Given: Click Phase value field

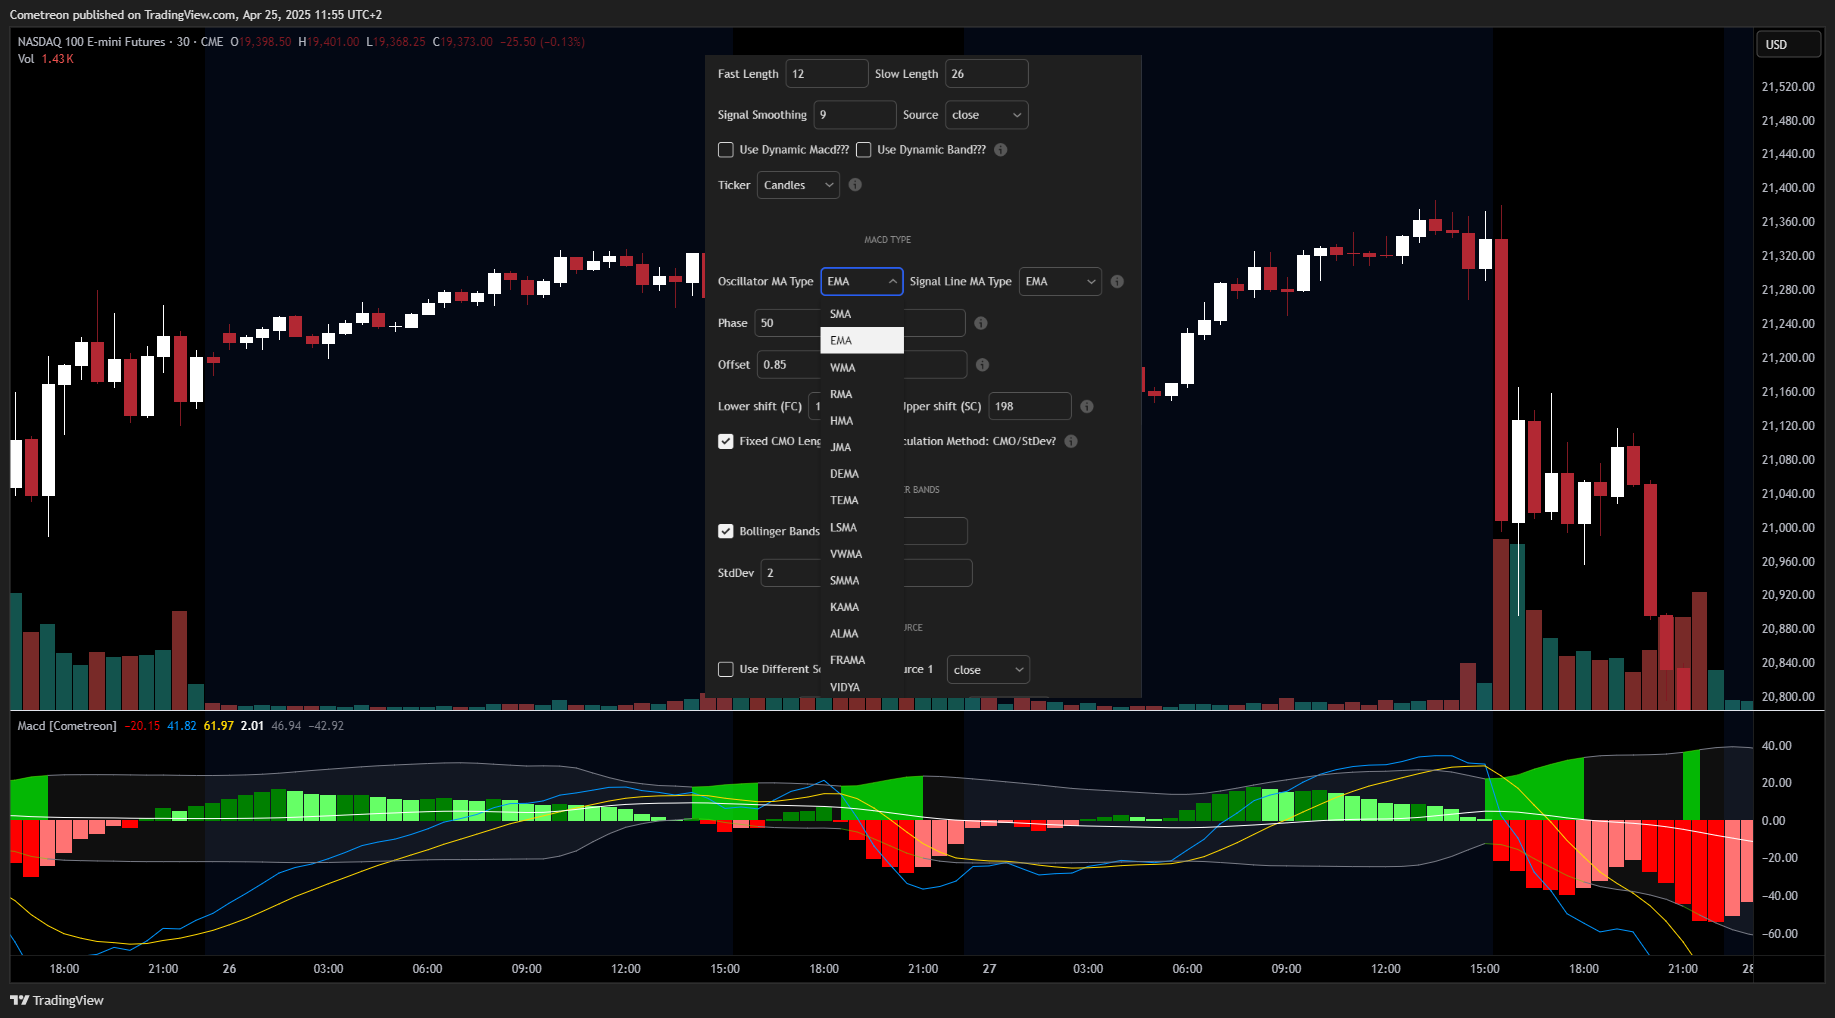Looking at the screenshot, I should point(788,323).
